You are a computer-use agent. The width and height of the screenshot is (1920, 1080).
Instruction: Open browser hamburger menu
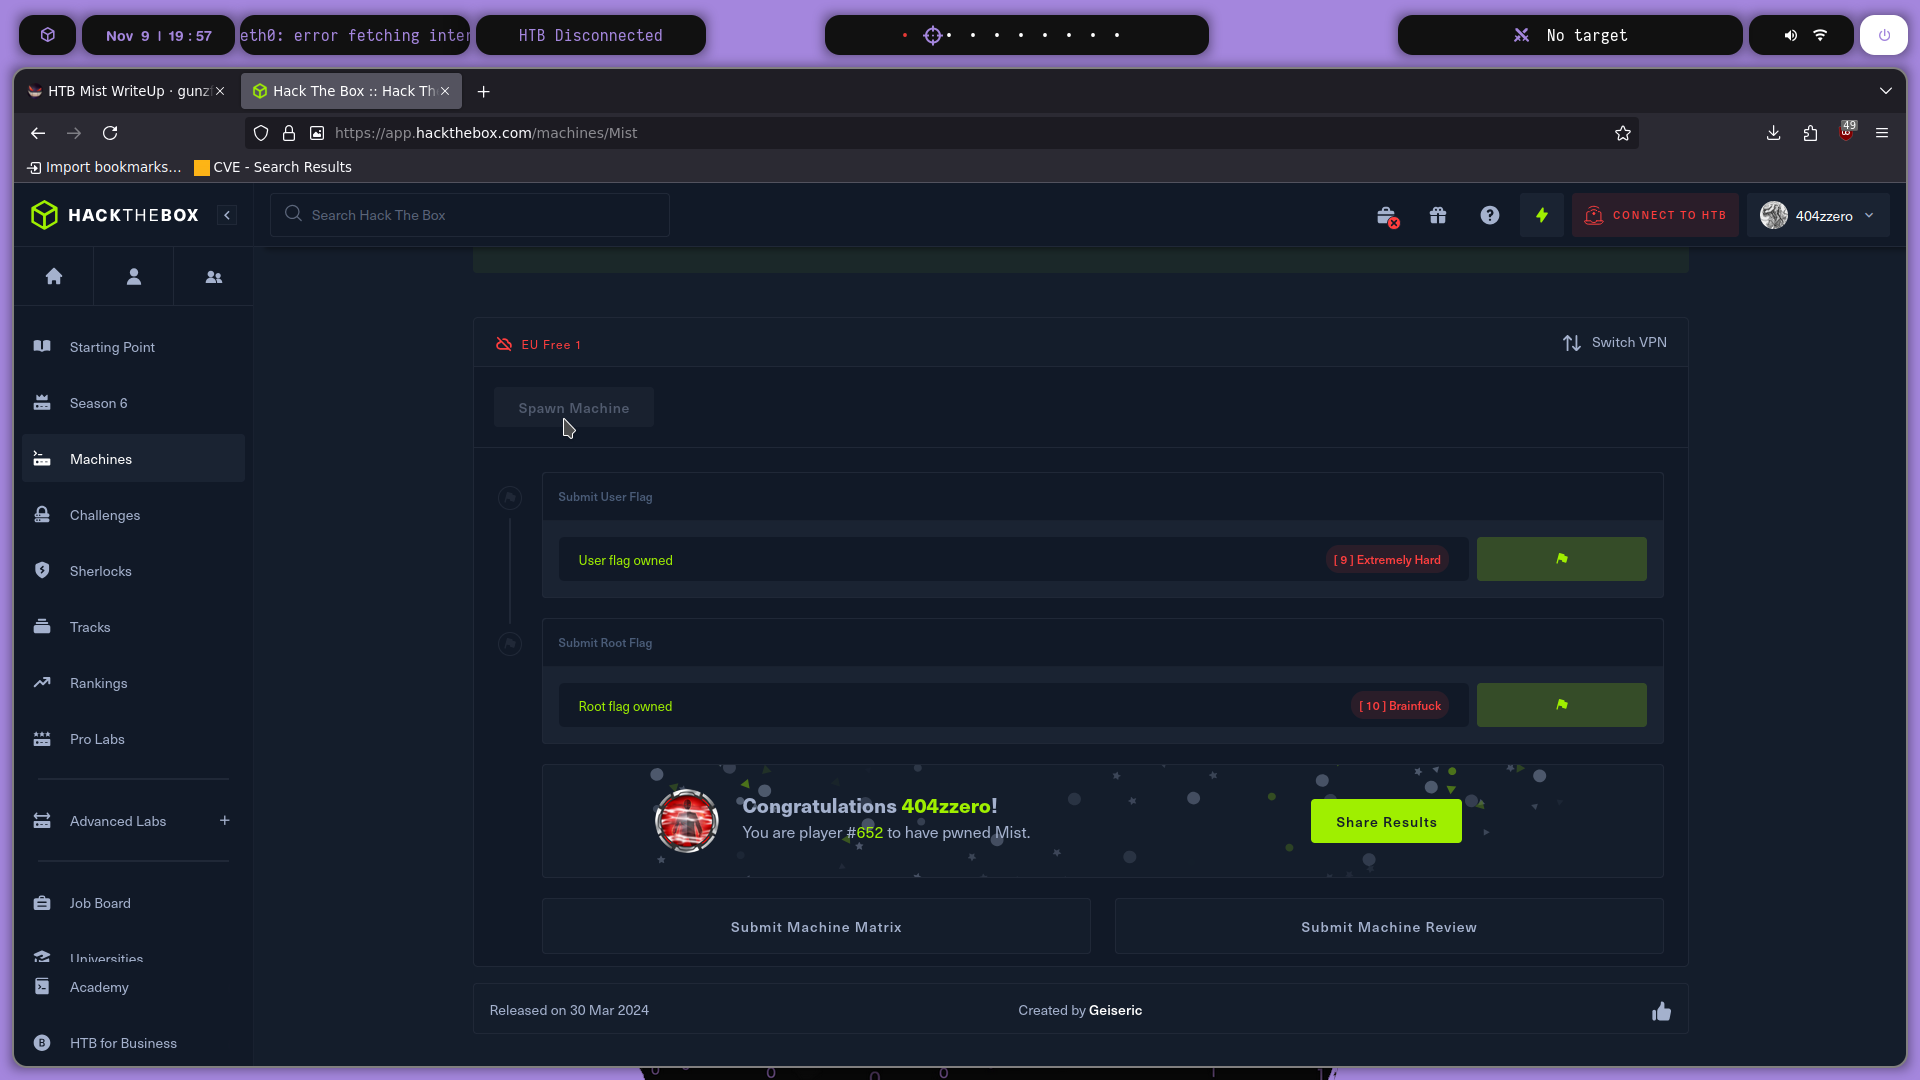(x=1882, y=133)
